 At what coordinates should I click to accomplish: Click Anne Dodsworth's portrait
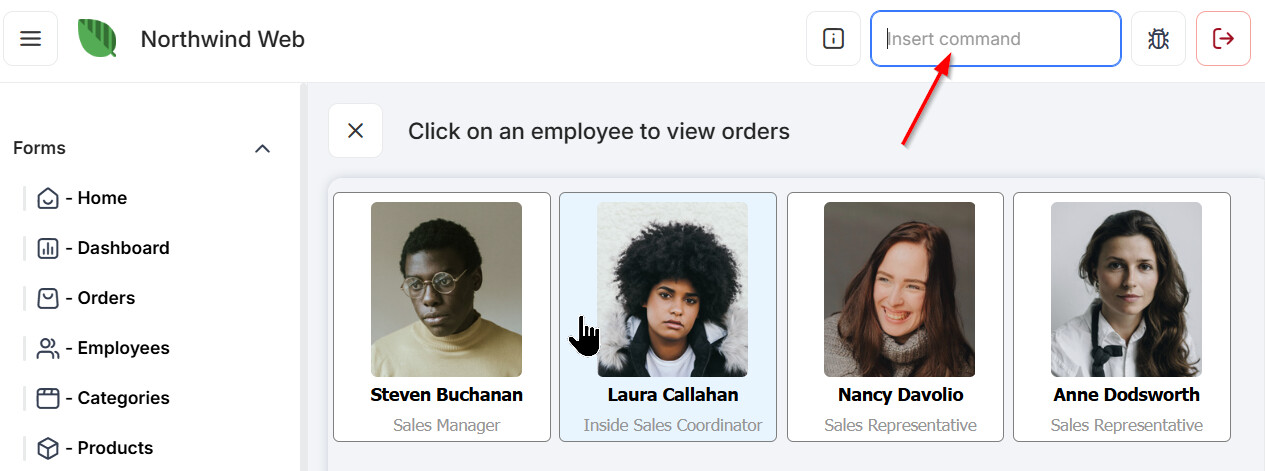(x=1126, y=289)
